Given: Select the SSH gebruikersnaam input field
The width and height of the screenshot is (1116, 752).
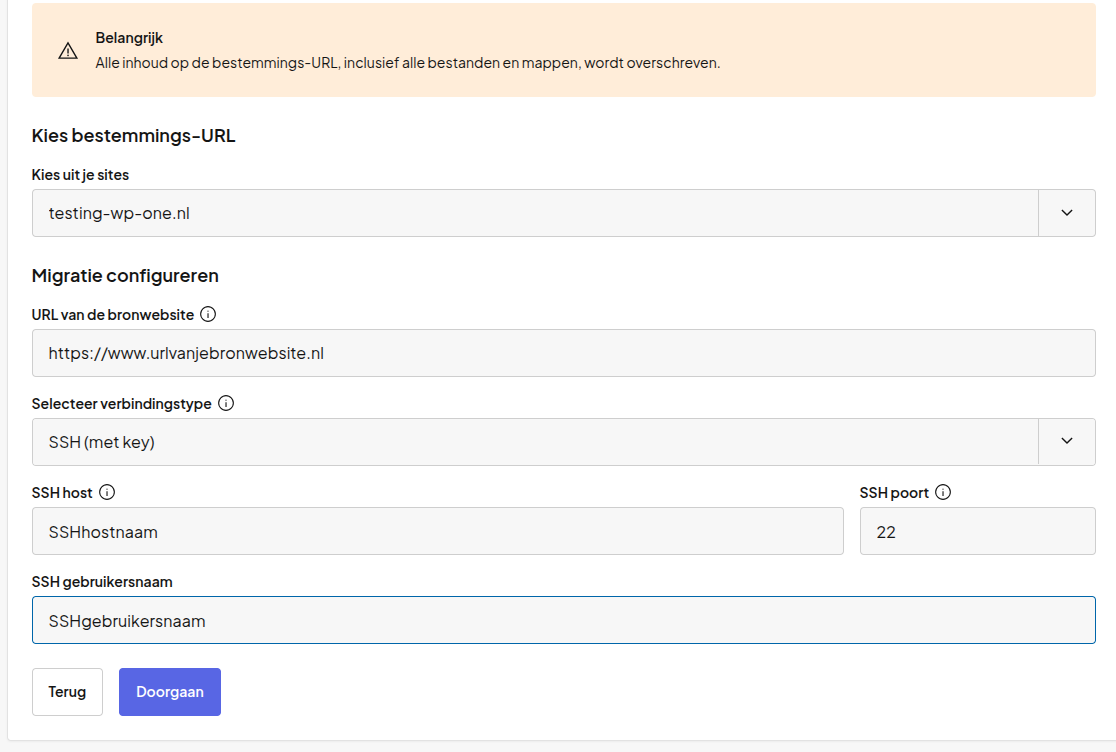Looking at the screenshot, I should (564, 620).
